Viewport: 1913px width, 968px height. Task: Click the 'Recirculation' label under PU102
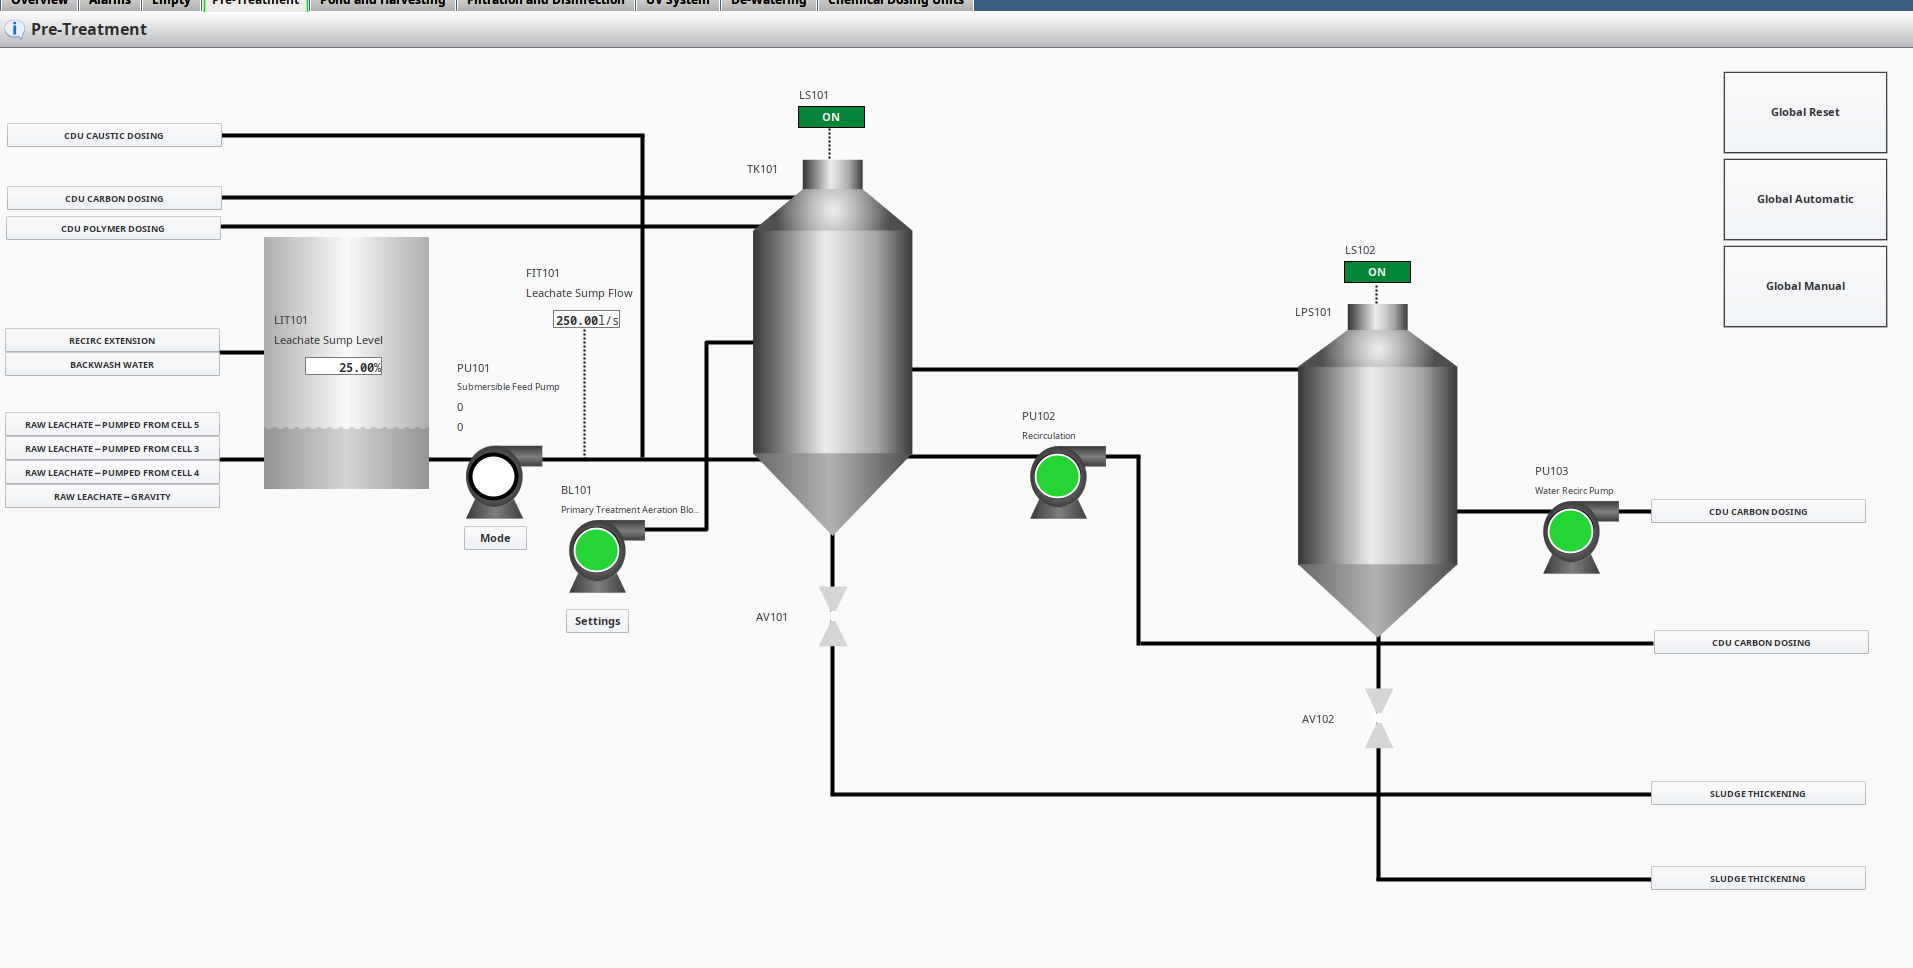[x=1048, y=436]
